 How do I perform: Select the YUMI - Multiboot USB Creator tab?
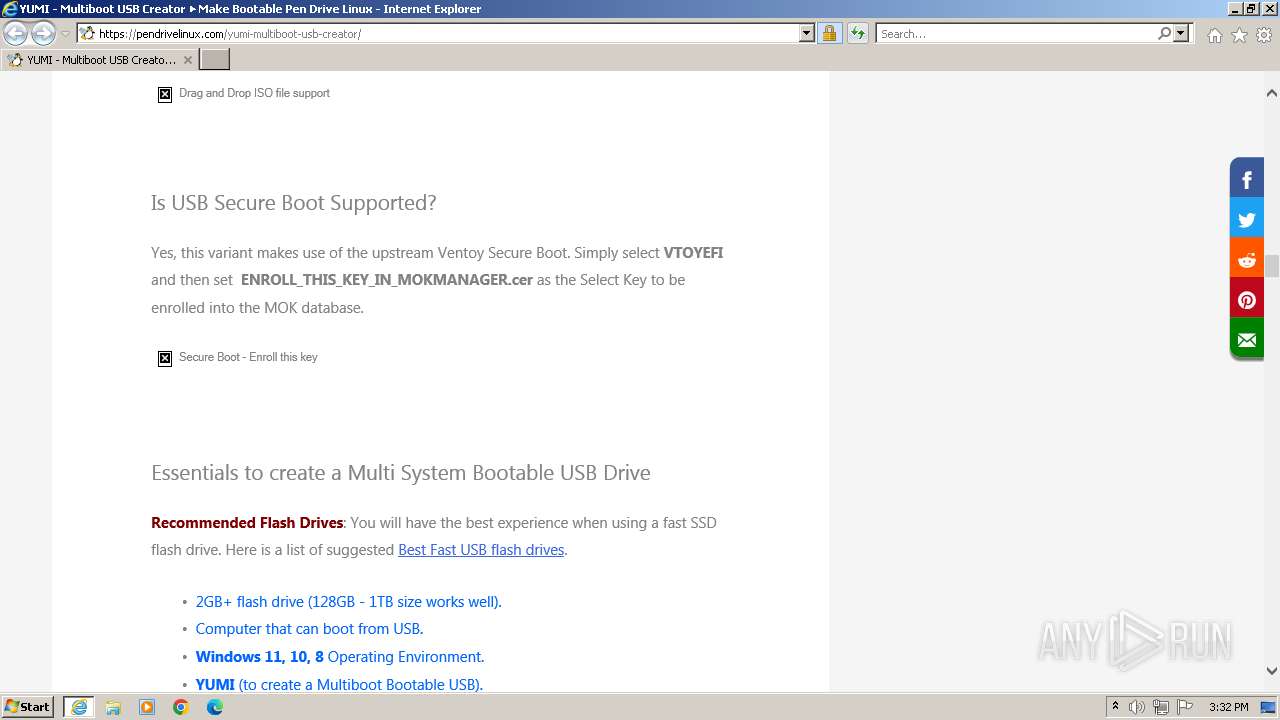pos(99,60)
